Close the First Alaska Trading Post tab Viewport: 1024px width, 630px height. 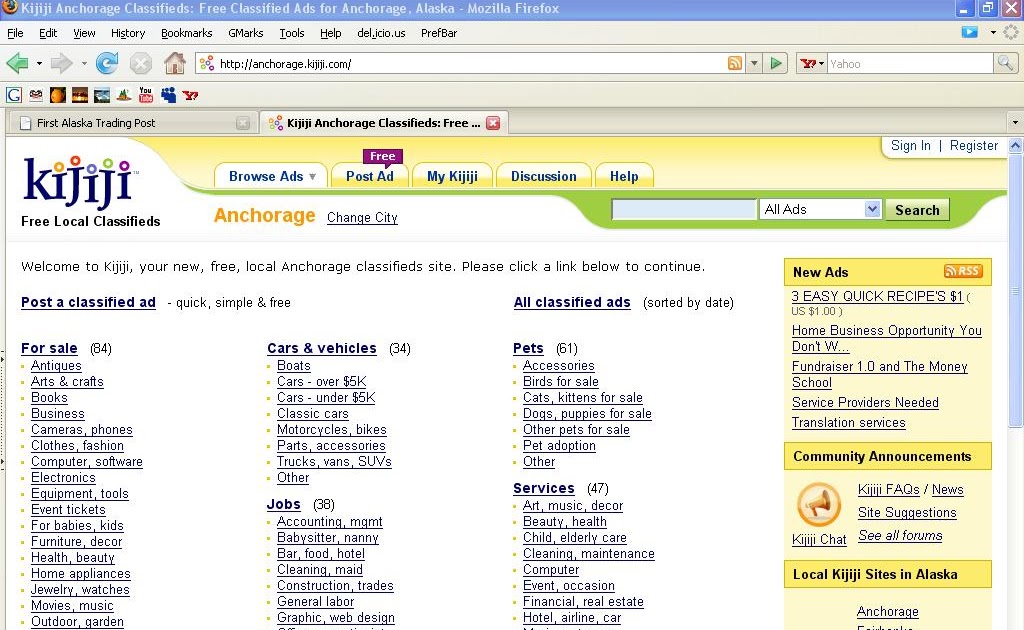pos(243,123)
